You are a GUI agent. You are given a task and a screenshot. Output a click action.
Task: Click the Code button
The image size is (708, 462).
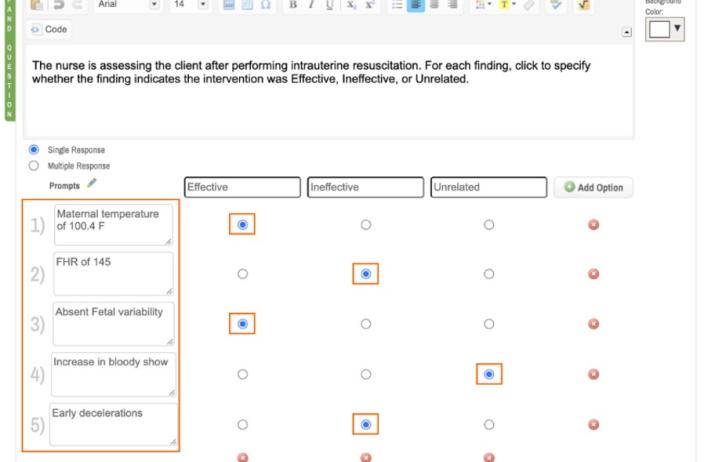click(49, 30)
